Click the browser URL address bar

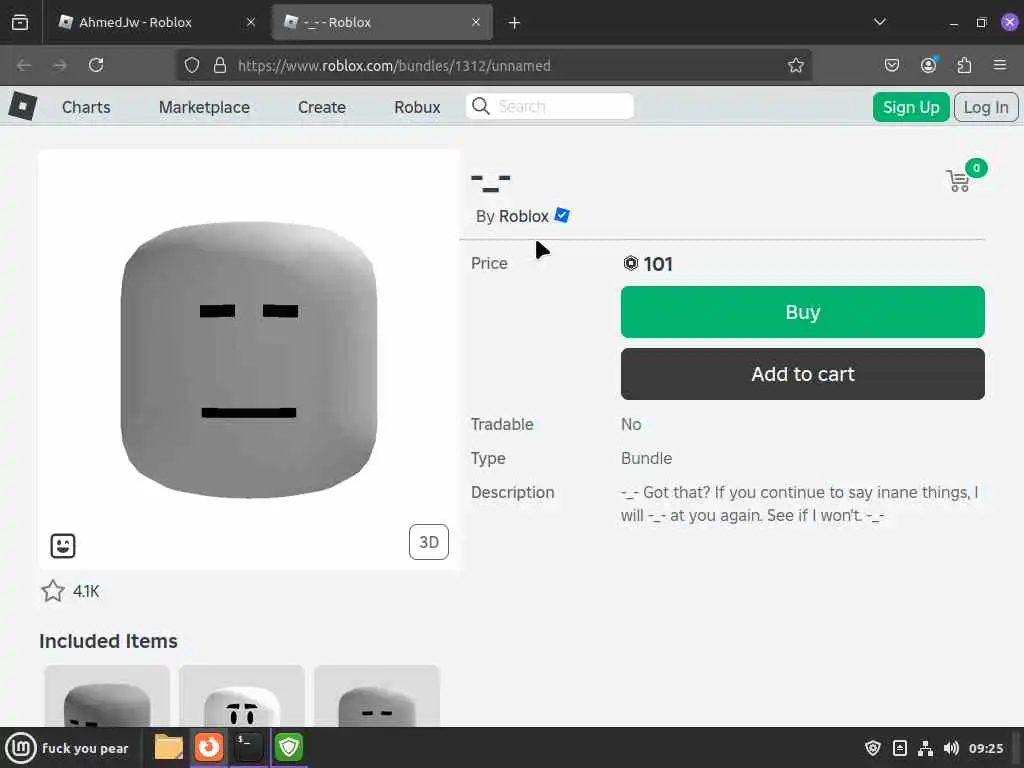pyautogui.click(x=494, y=65)
